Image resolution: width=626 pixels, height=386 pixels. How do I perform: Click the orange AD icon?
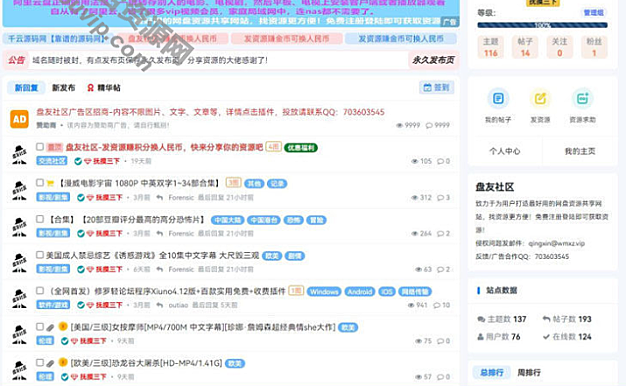[19, 119]
